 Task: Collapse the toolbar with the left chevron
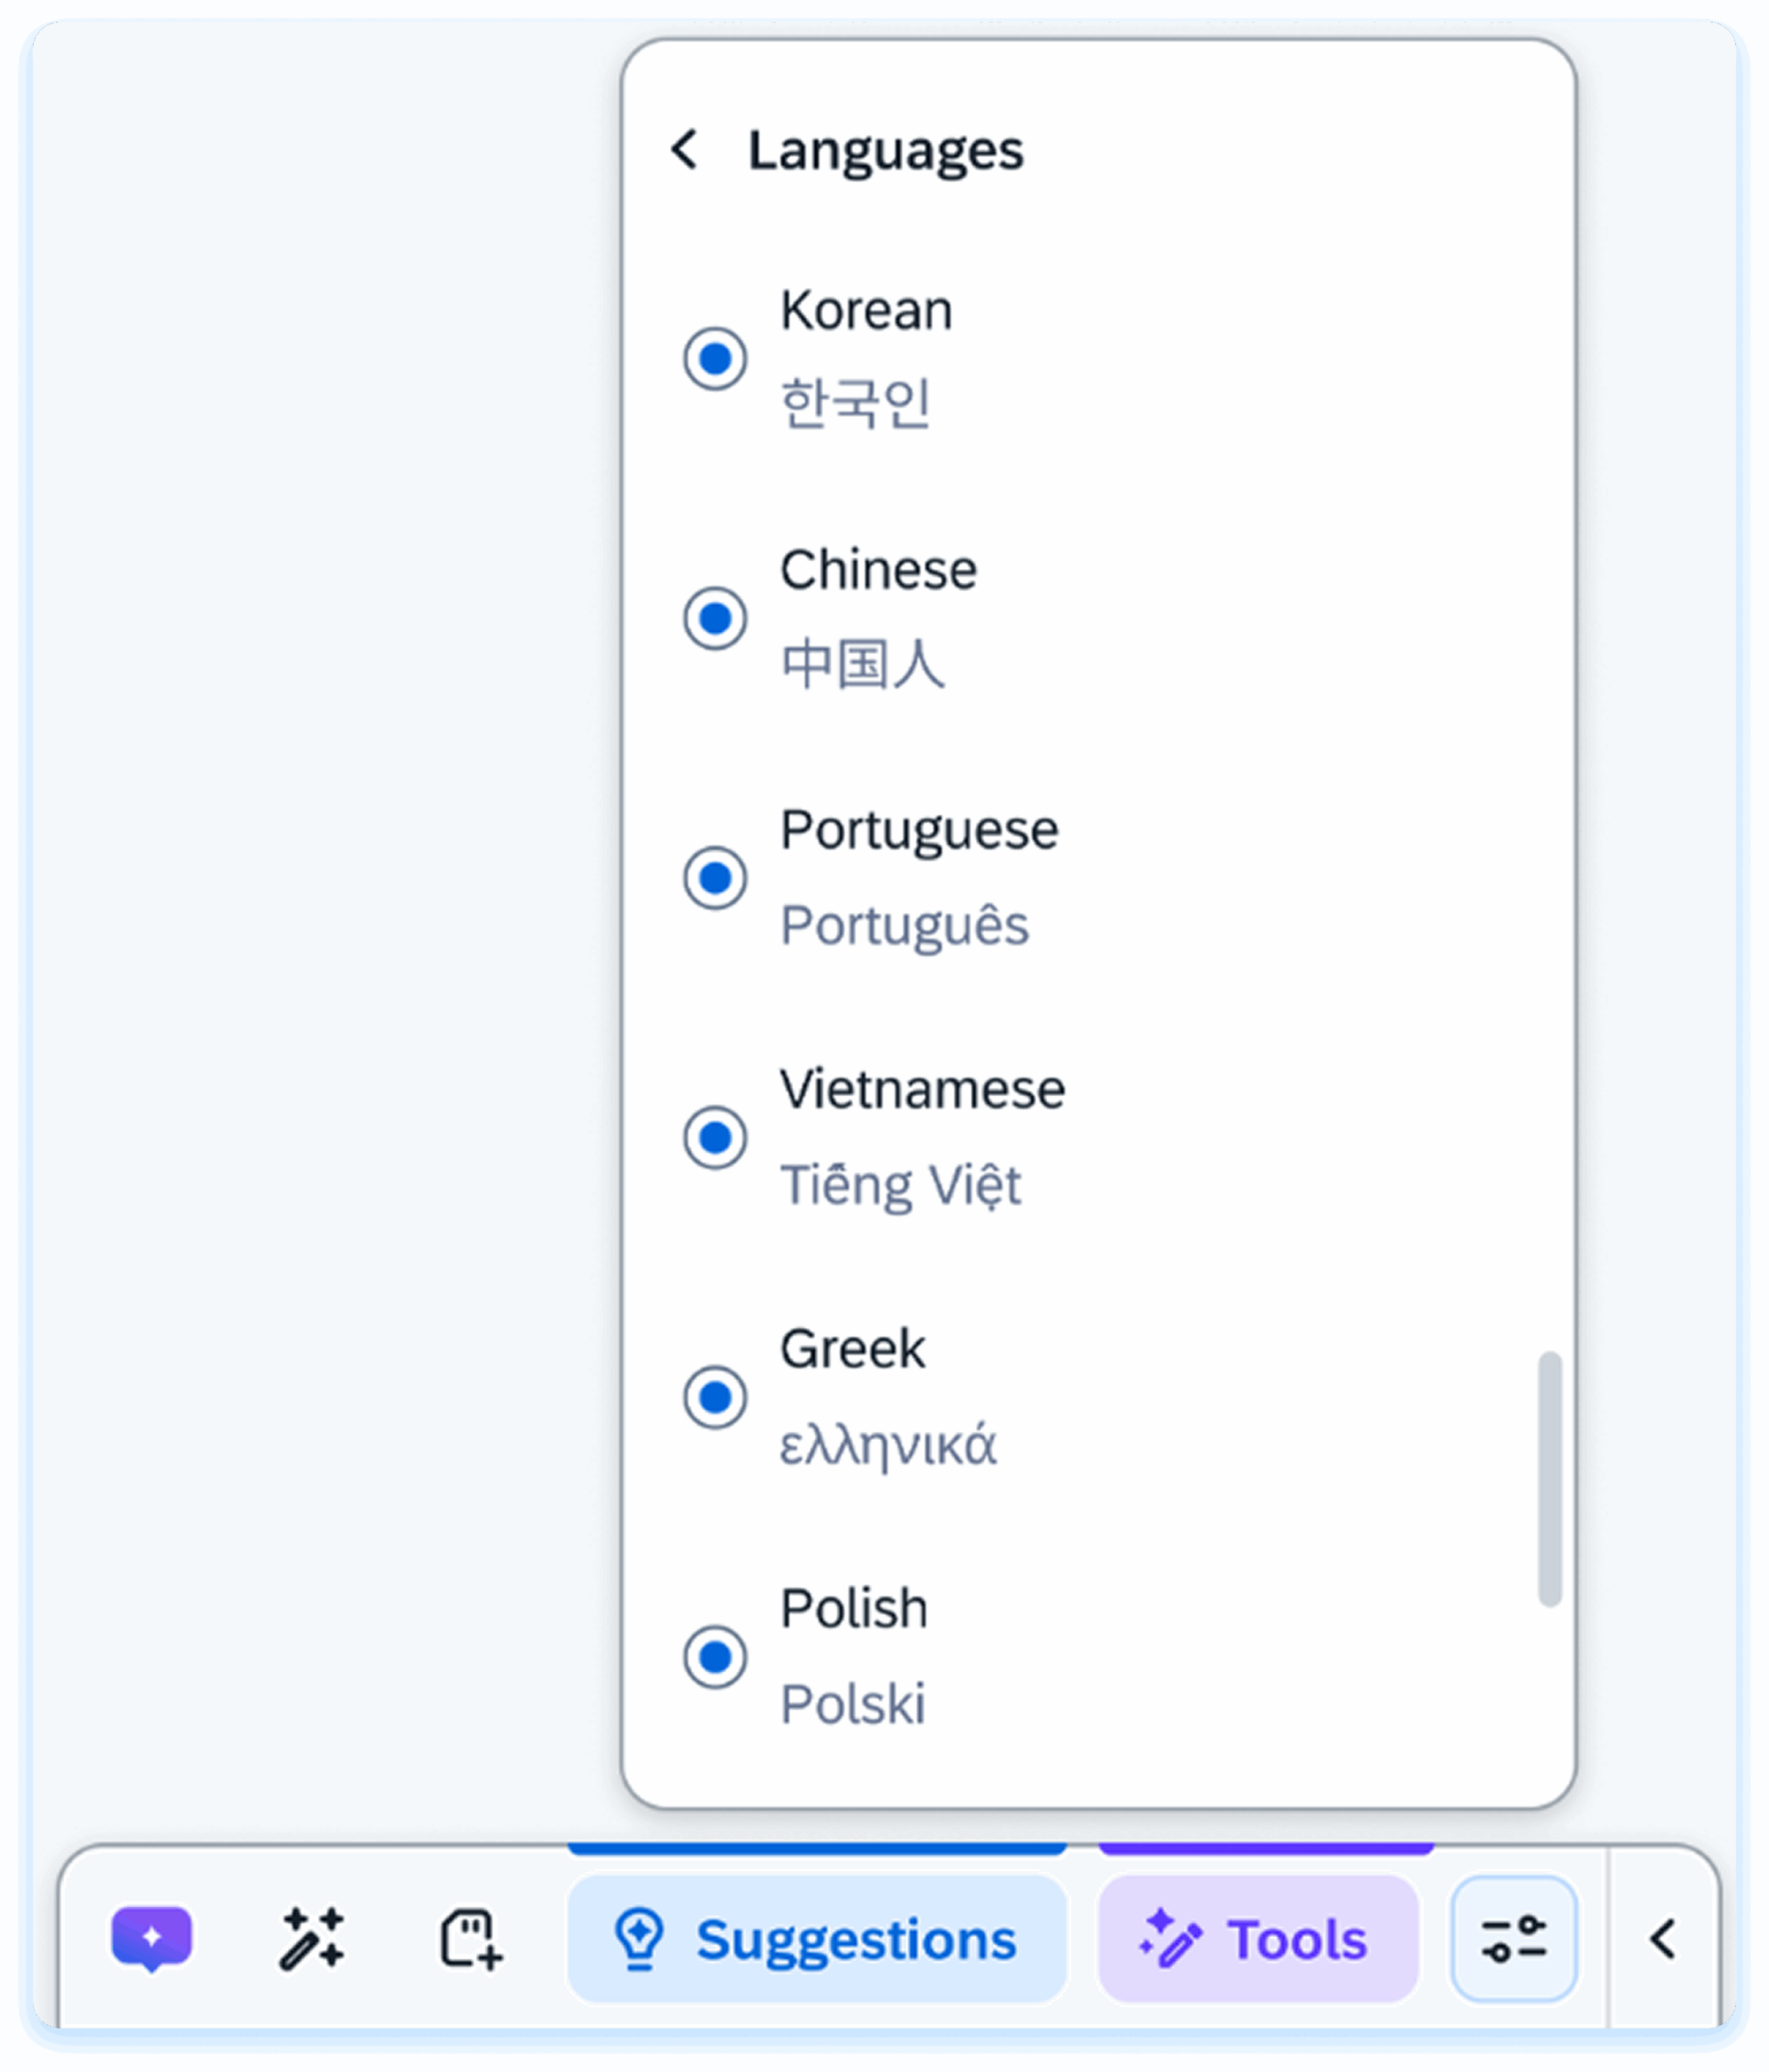coord(1662,1938)
